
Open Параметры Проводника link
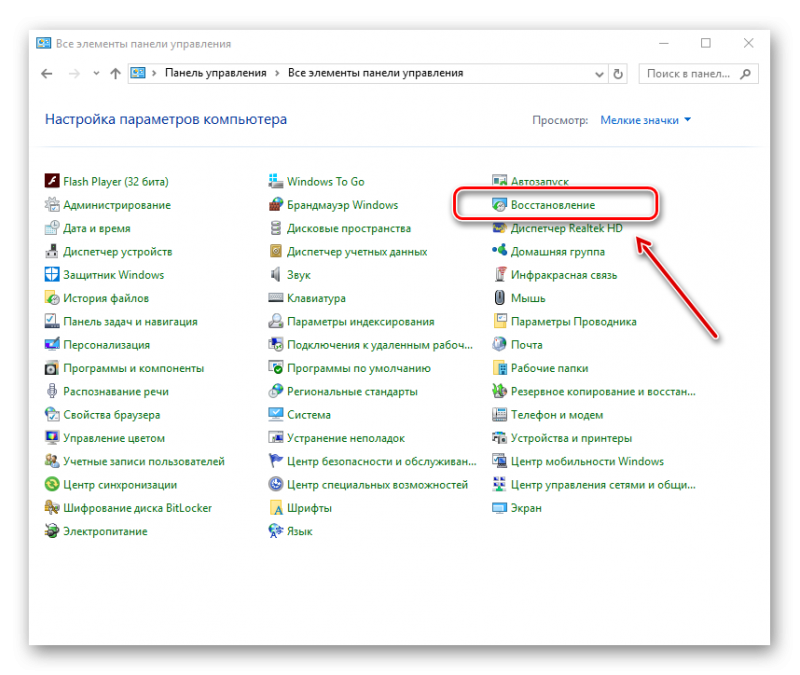[x=573, y=321]
